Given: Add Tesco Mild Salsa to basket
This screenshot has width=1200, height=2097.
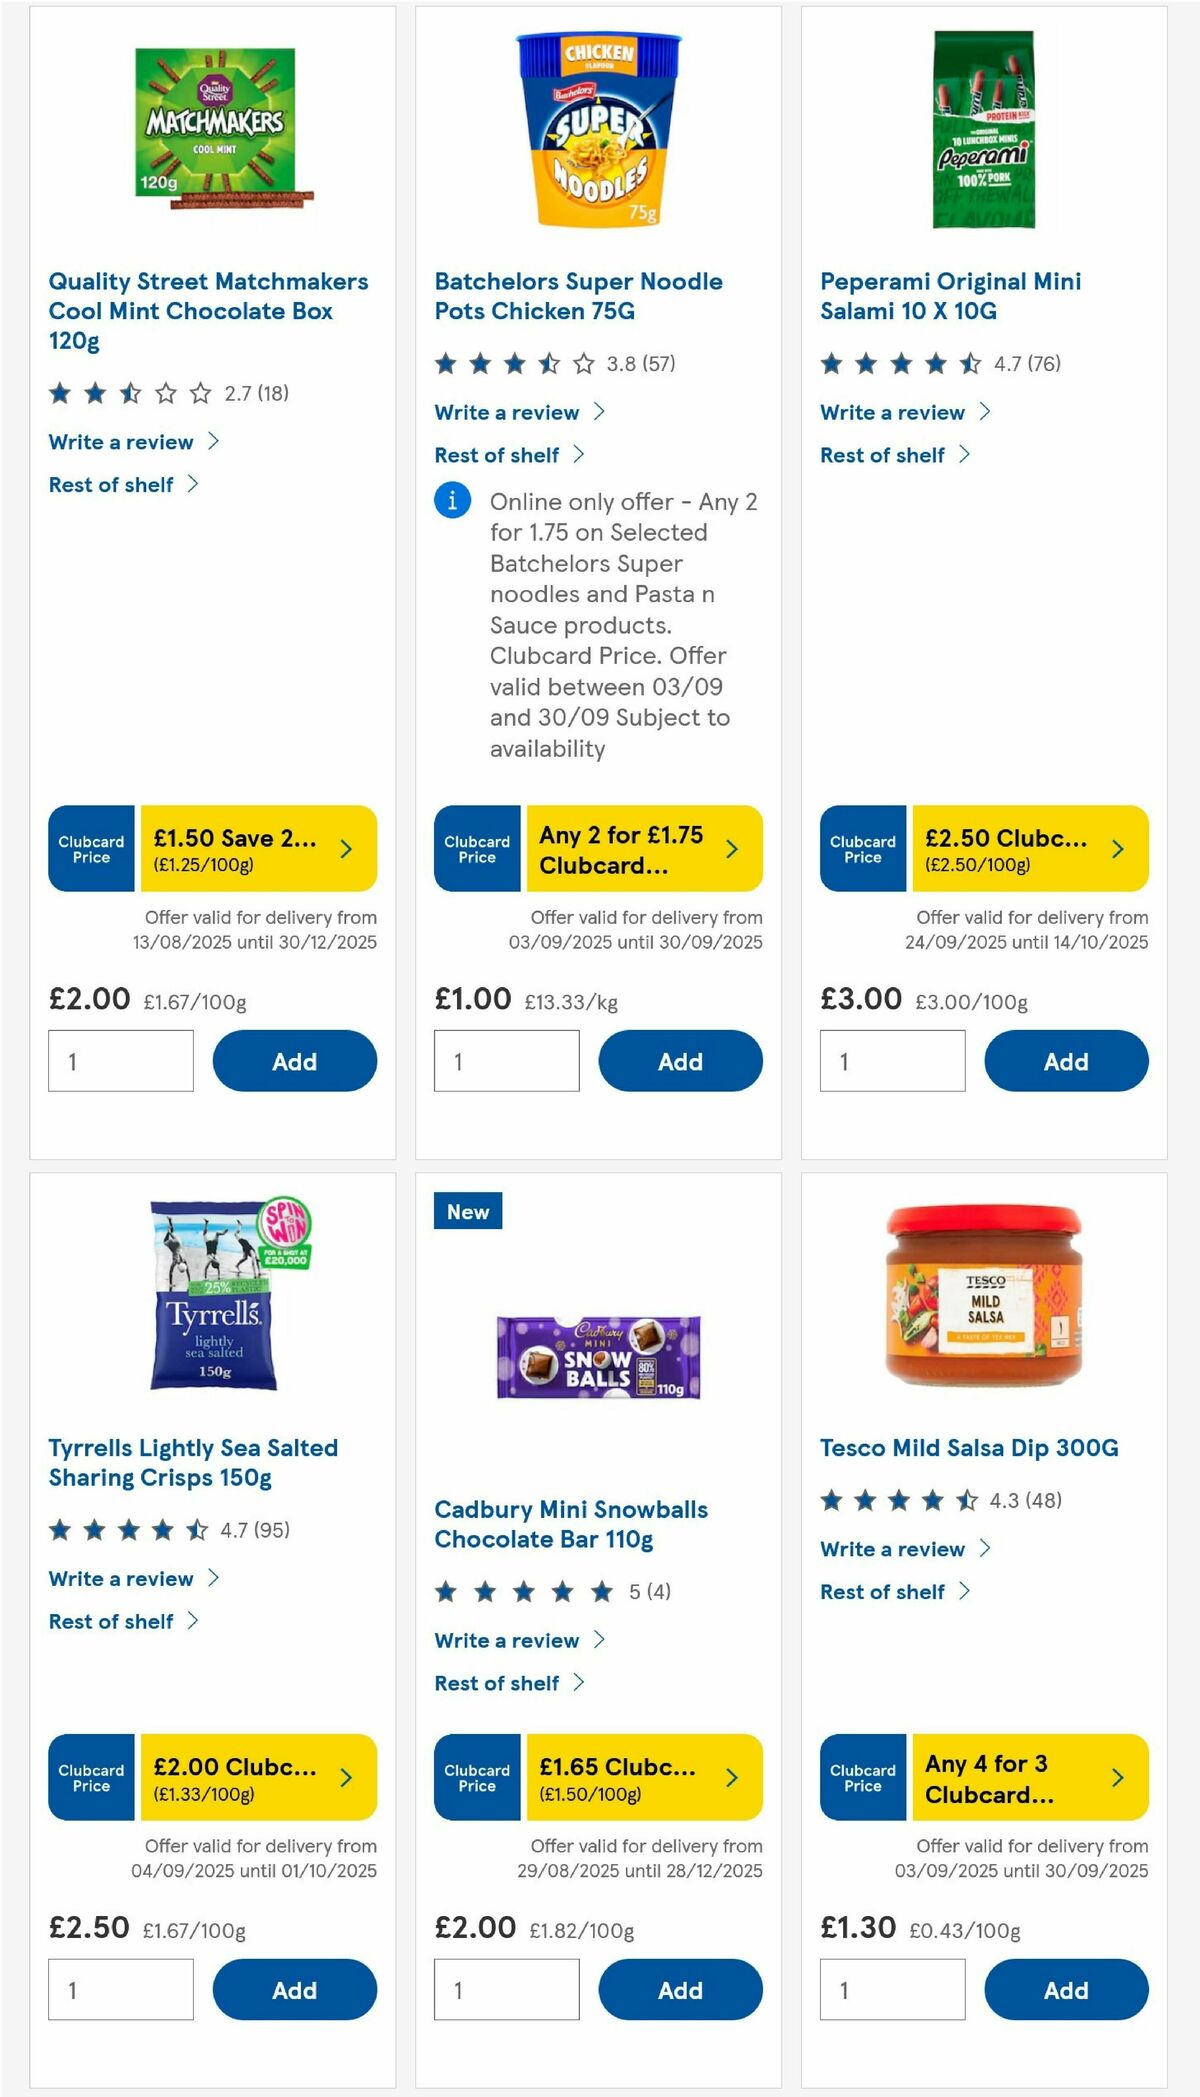Looking at the screenshot, I should click(x=1066, y=1989).
